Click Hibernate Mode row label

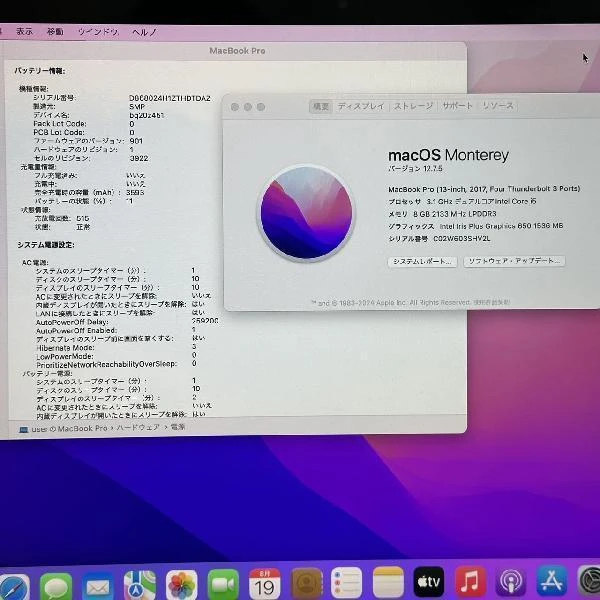(x=65, y=348)
